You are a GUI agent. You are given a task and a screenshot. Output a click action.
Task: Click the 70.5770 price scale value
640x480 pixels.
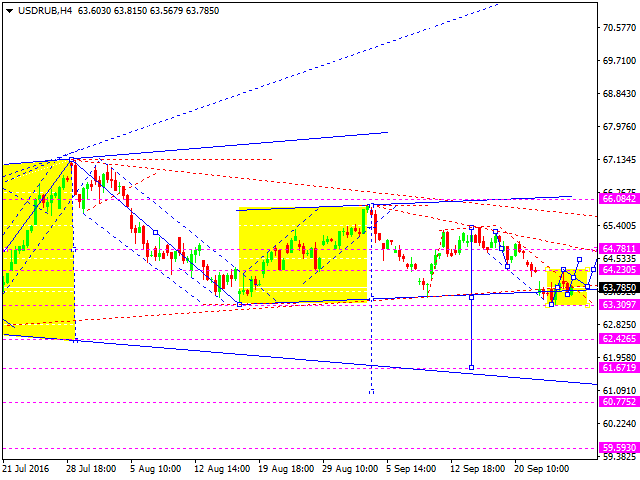619,28
